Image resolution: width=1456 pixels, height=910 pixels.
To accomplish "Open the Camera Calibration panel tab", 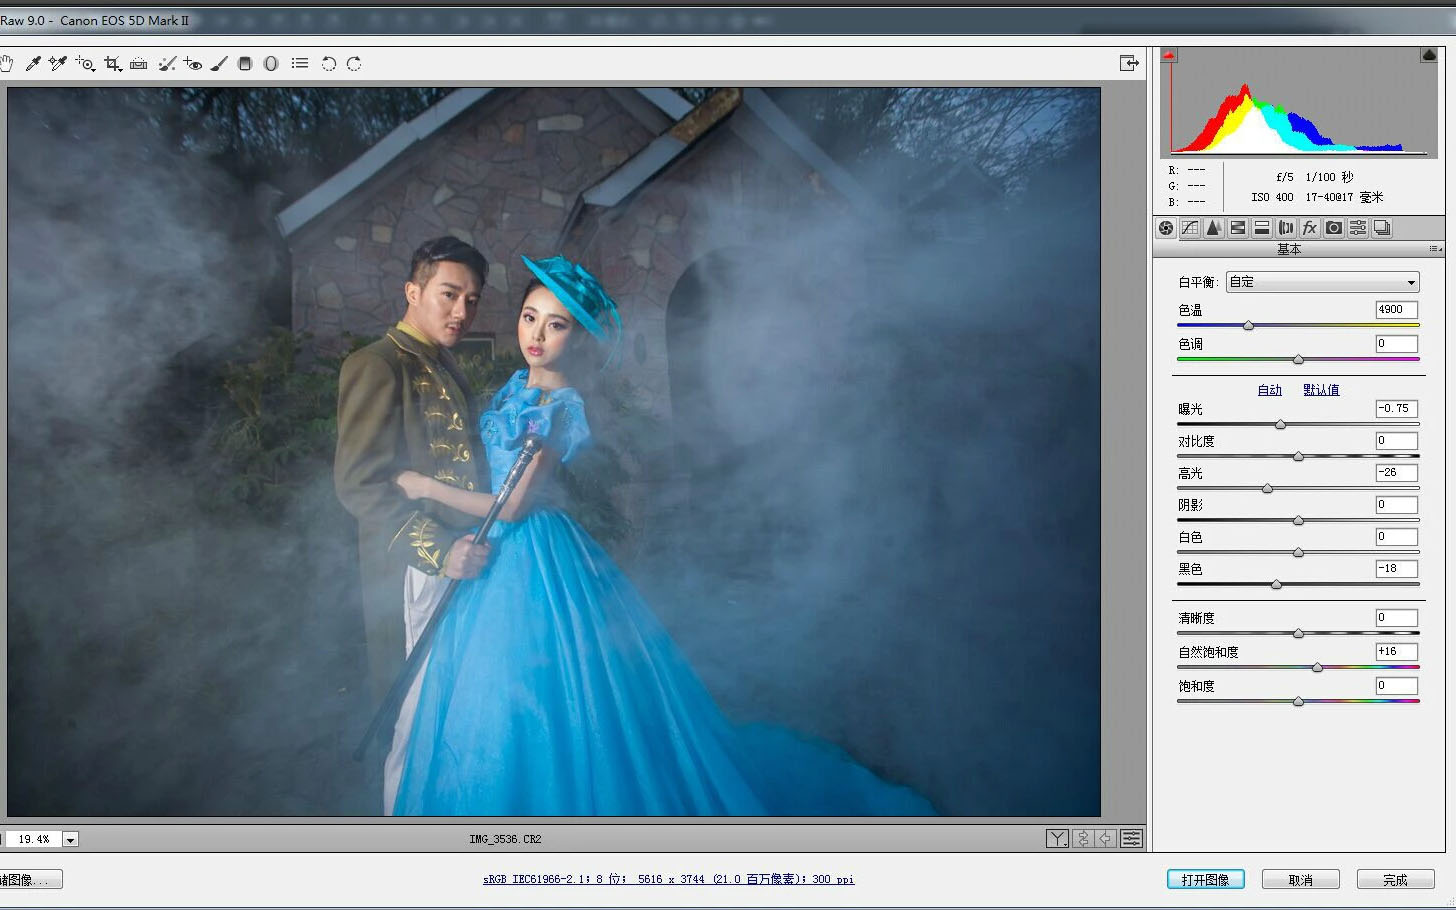I will (x=1334, y=228).
